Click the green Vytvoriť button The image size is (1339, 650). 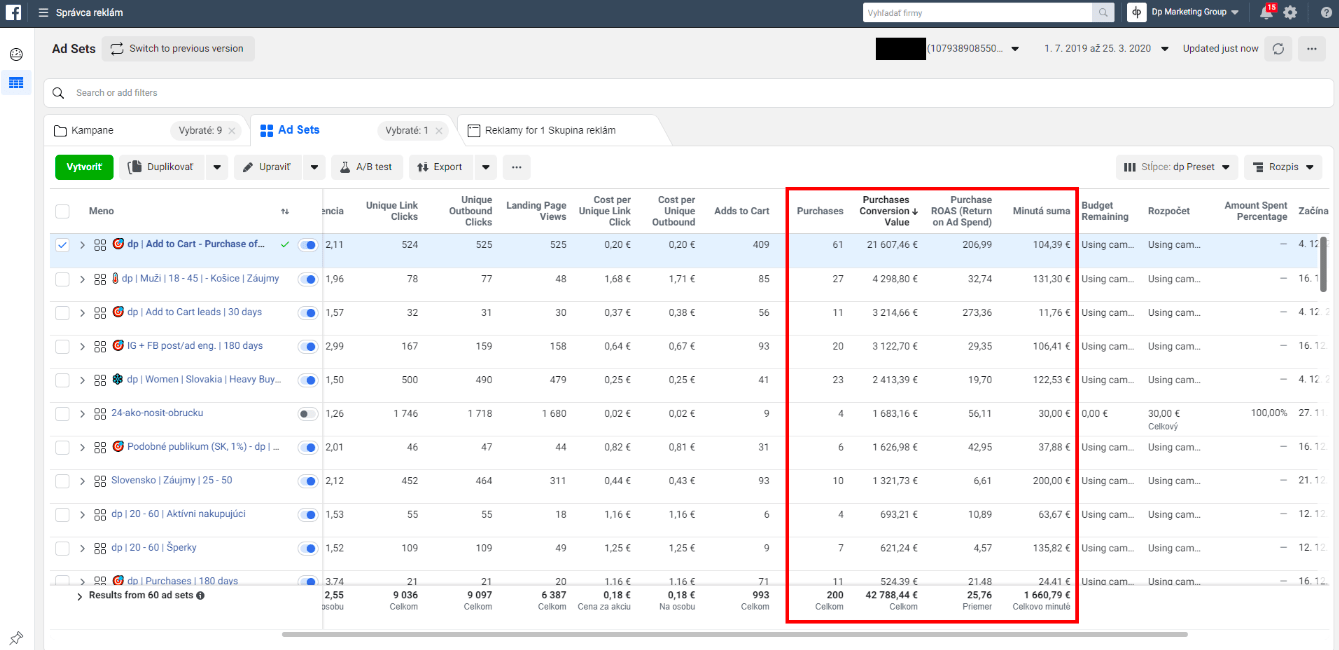[84, 167]
